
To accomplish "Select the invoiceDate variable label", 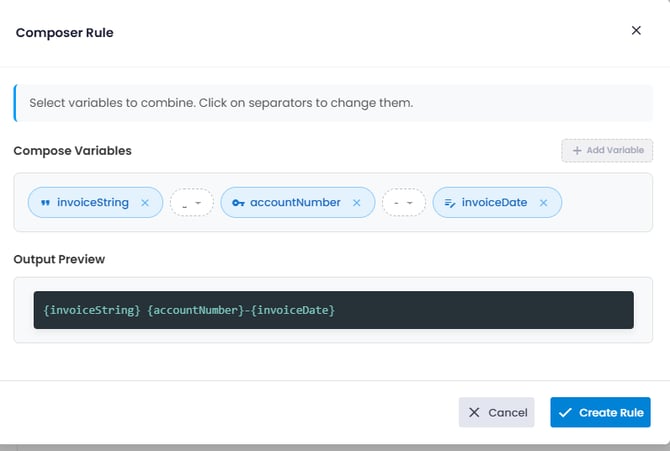I will [496, 203].
